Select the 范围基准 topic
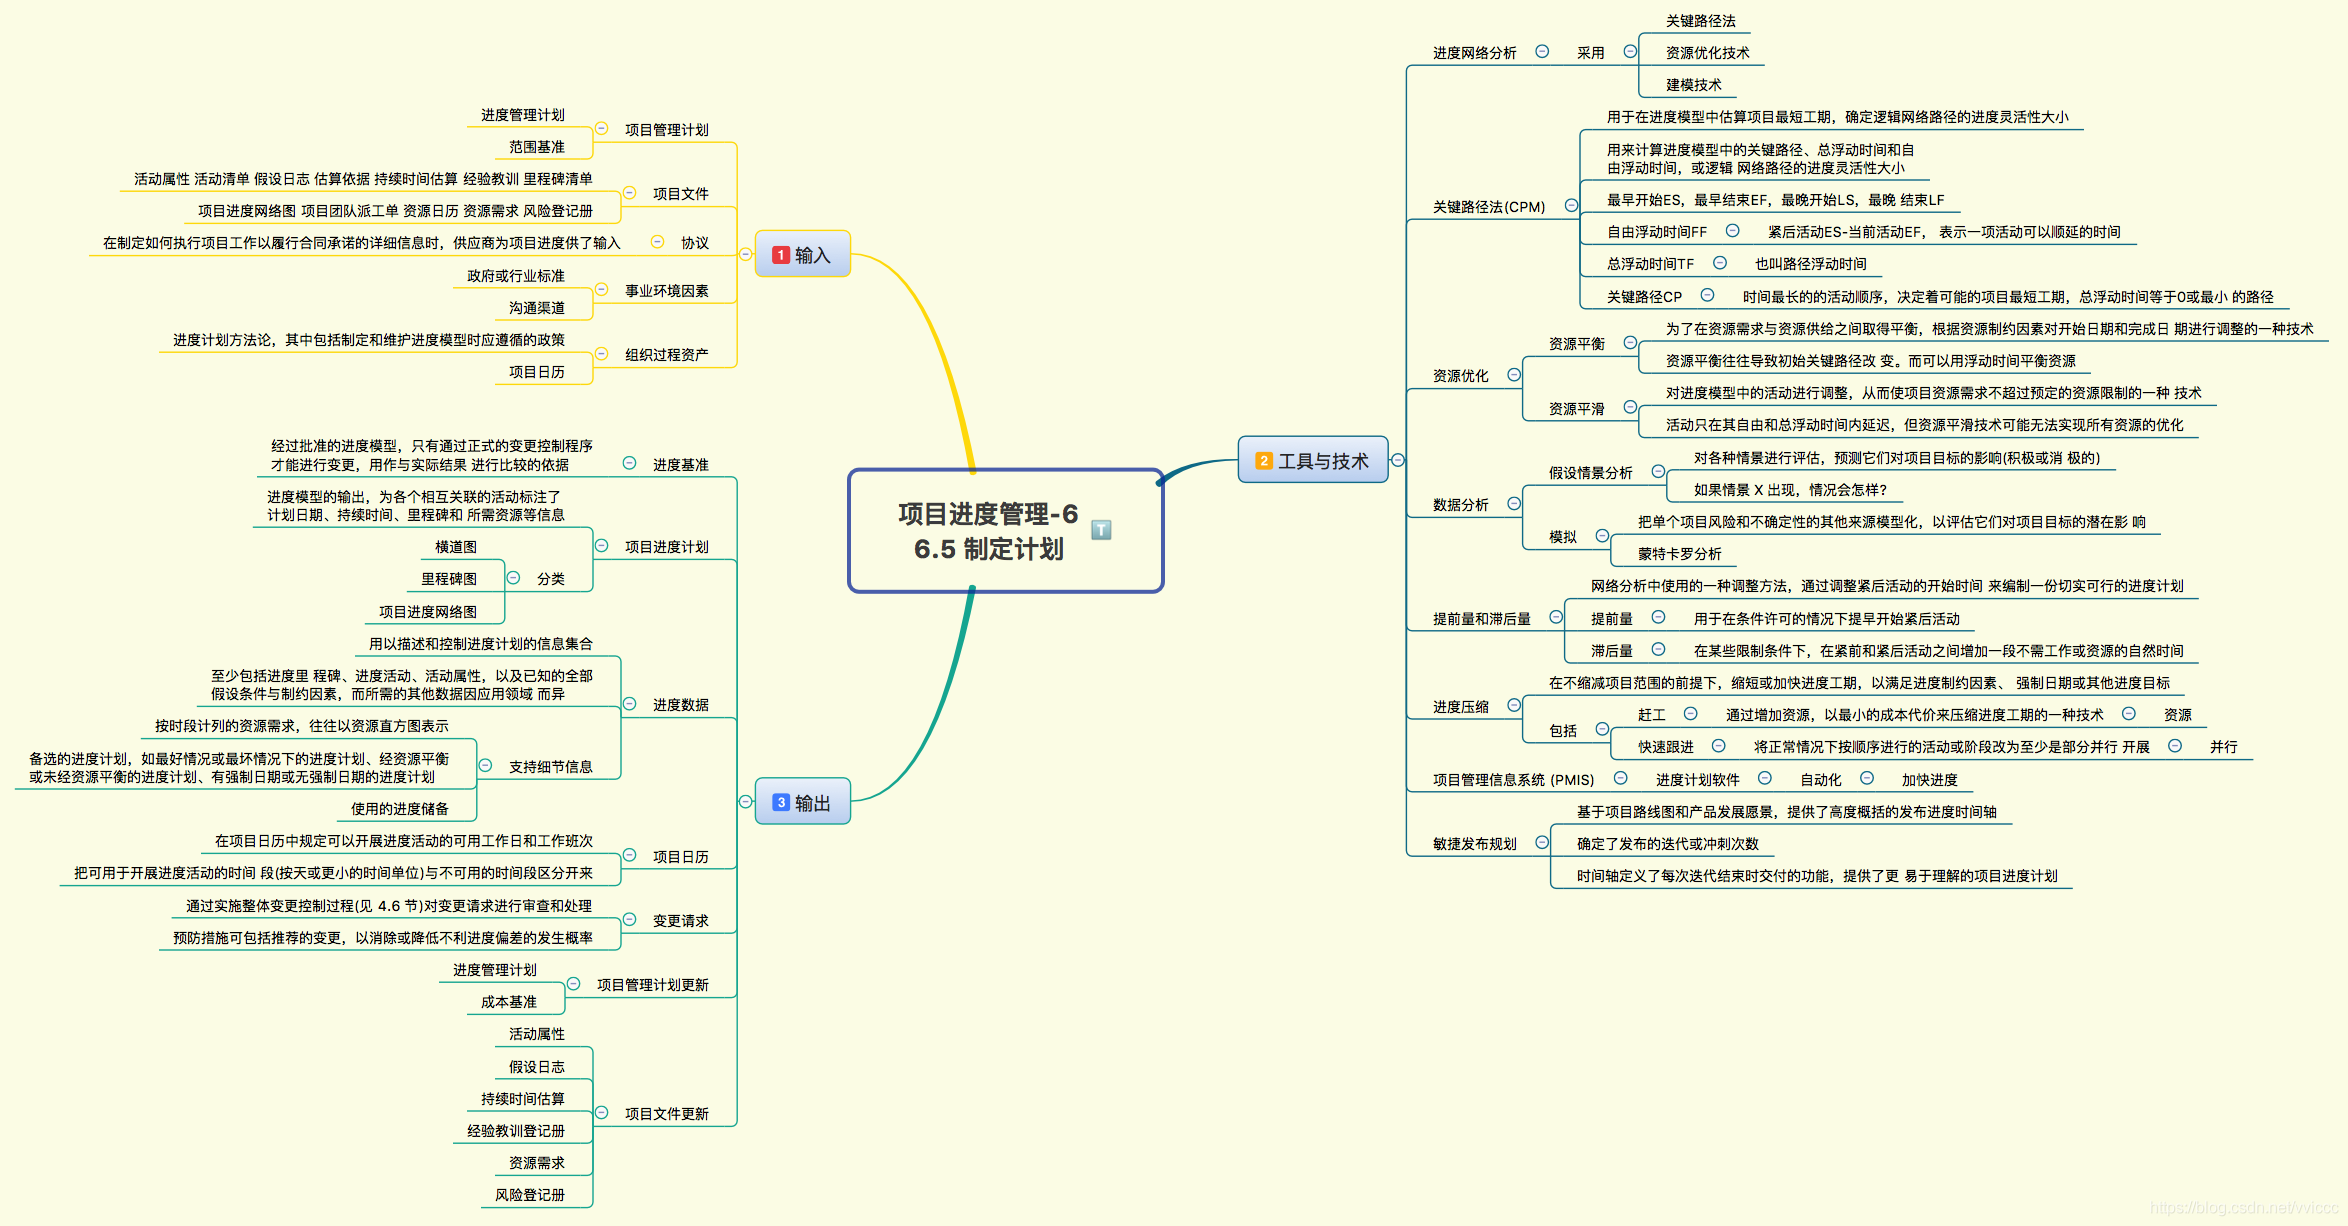 537,147
